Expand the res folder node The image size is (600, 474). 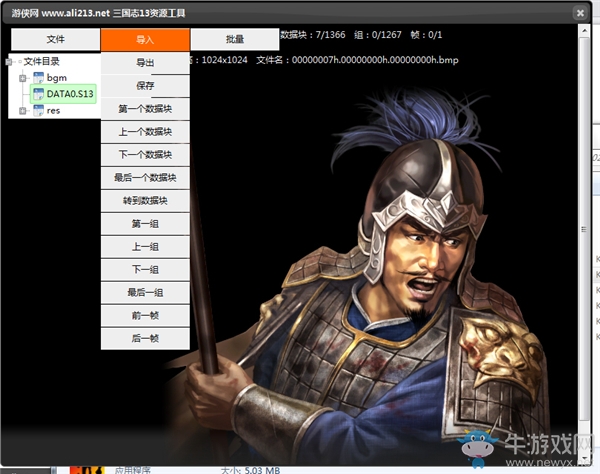(23, 111)
